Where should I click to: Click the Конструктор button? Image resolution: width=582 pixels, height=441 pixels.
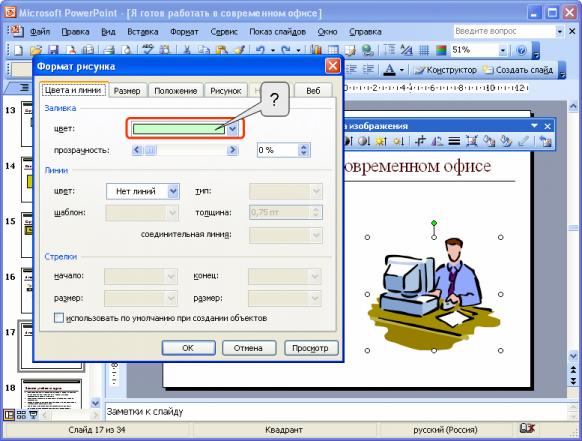point(445,70)
